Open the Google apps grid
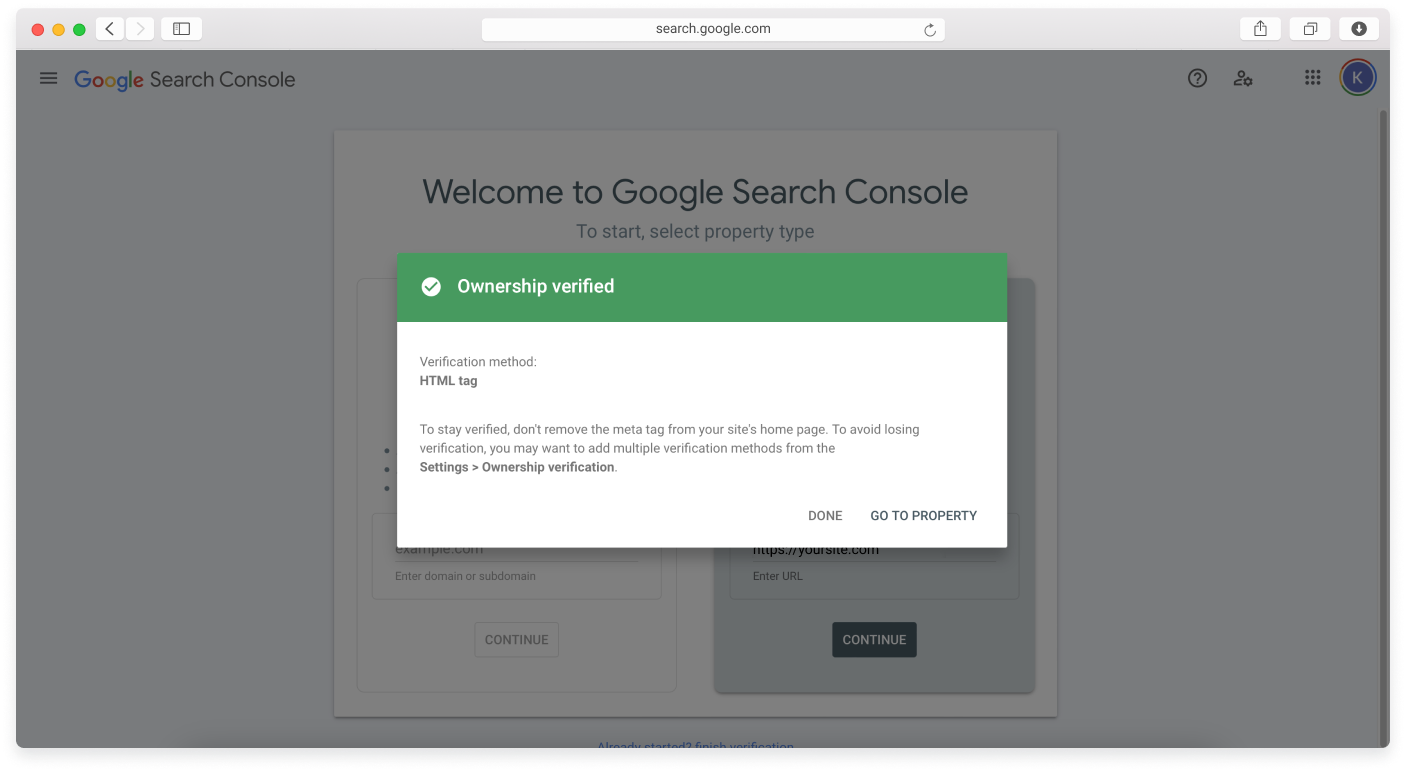Viewport: 1406px width, 772px height. pyautogui.click(x=1313, y=77)
